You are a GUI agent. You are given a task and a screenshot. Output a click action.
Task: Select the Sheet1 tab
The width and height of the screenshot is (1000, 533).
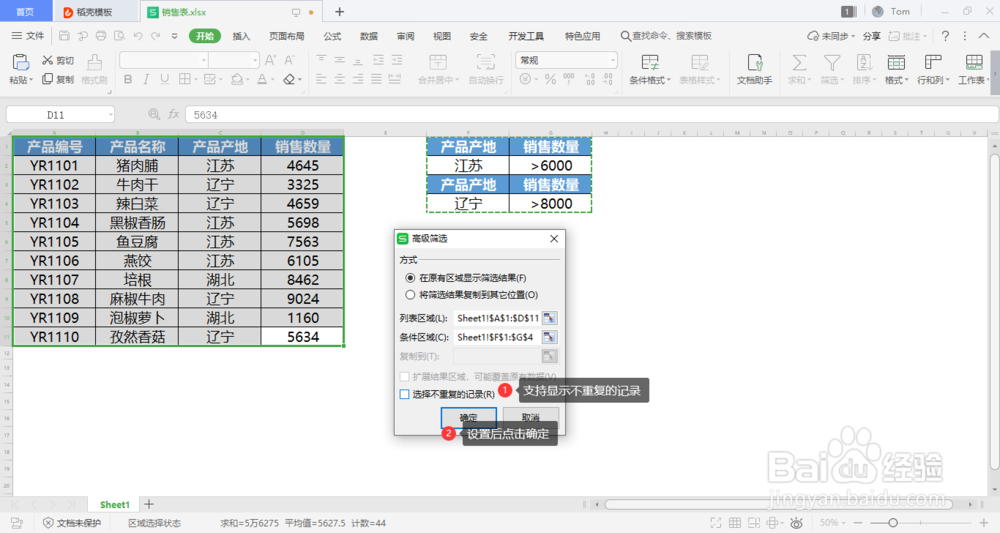[115, 504]
